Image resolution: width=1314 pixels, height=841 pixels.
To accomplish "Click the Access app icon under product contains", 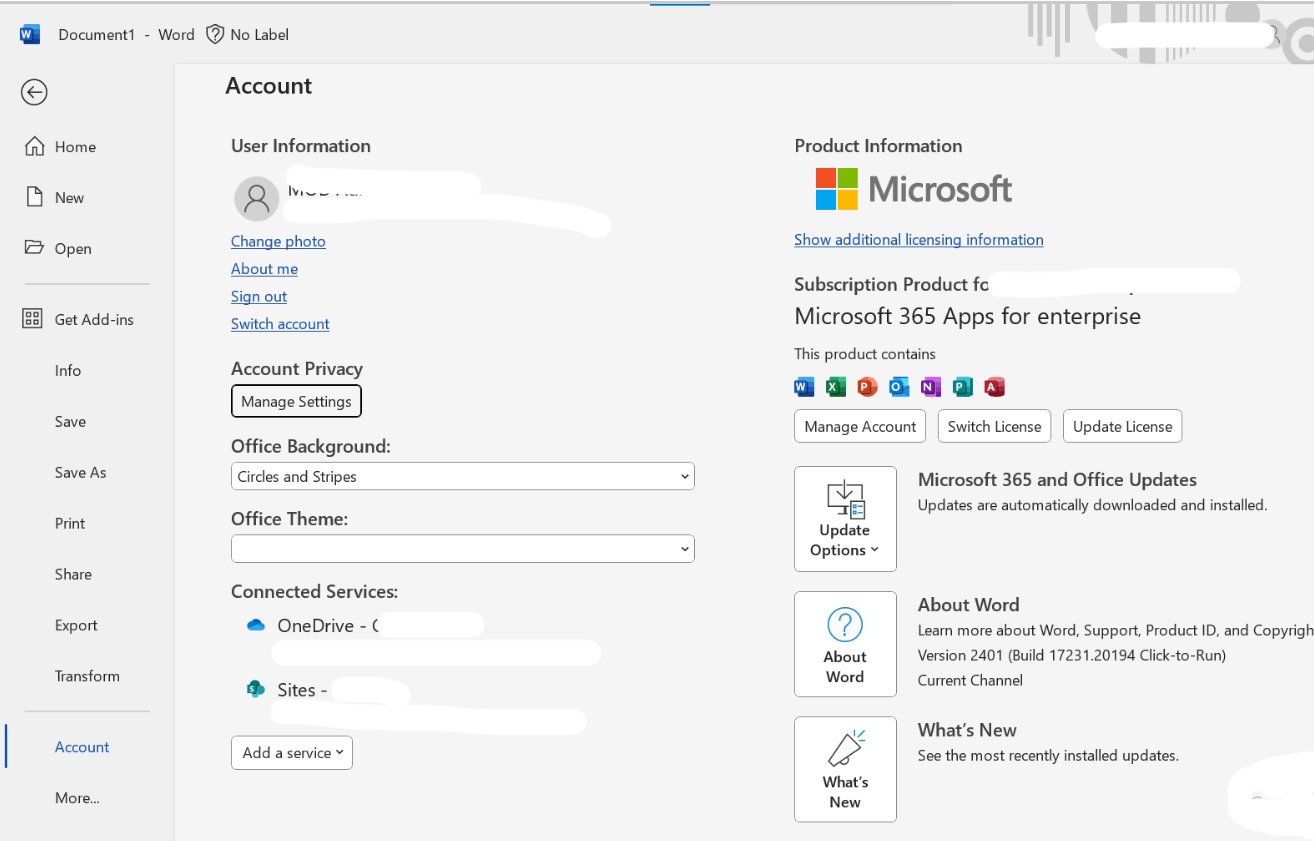I will [x=994, y=387].
